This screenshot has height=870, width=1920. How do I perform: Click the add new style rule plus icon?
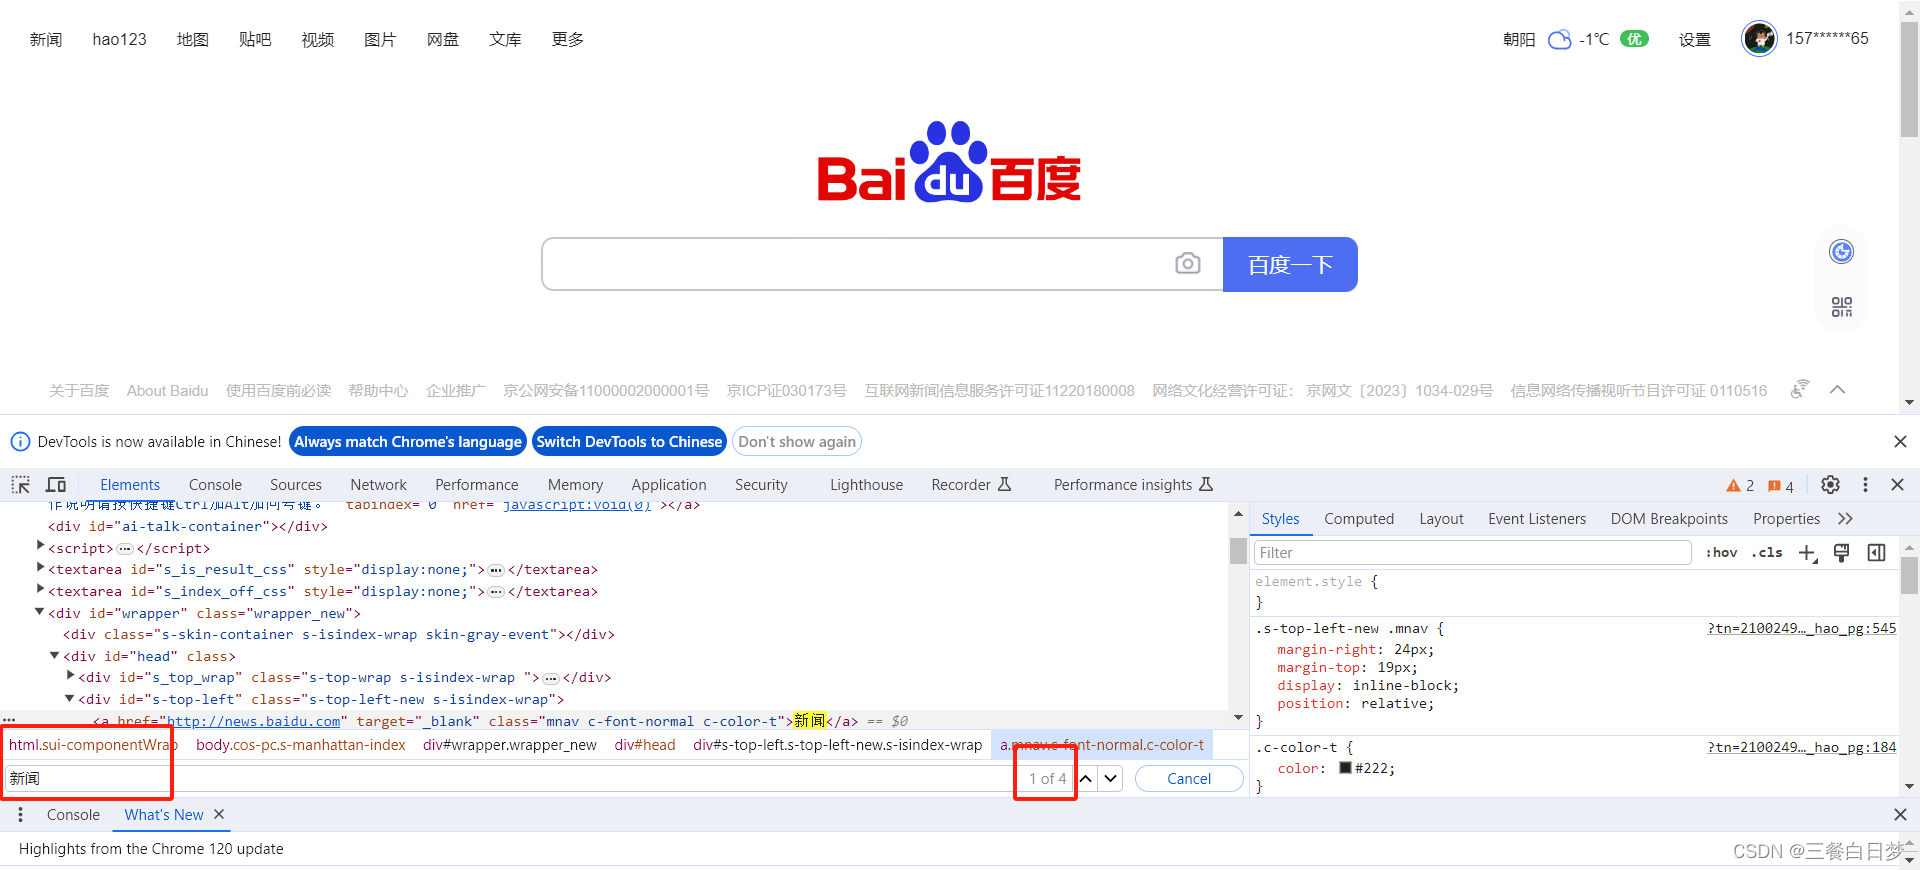(1807, 553)
